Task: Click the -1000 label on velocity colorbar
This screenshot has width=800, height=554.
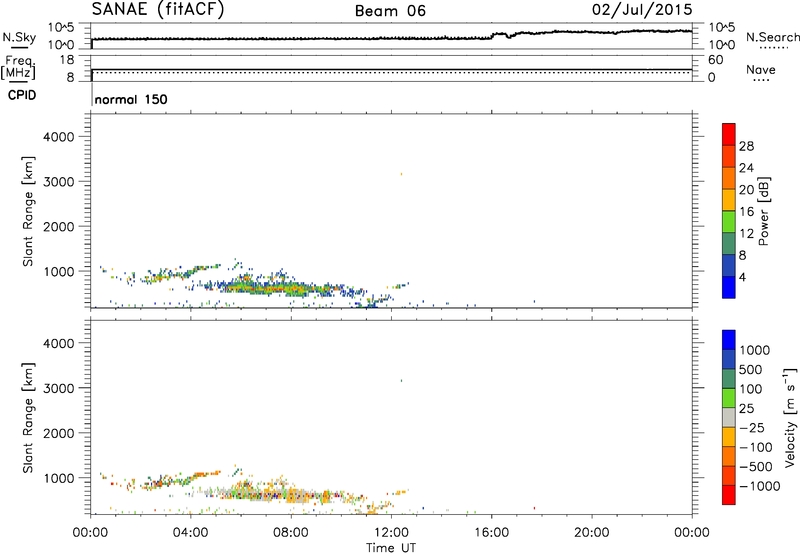Action: coord(759,486)
